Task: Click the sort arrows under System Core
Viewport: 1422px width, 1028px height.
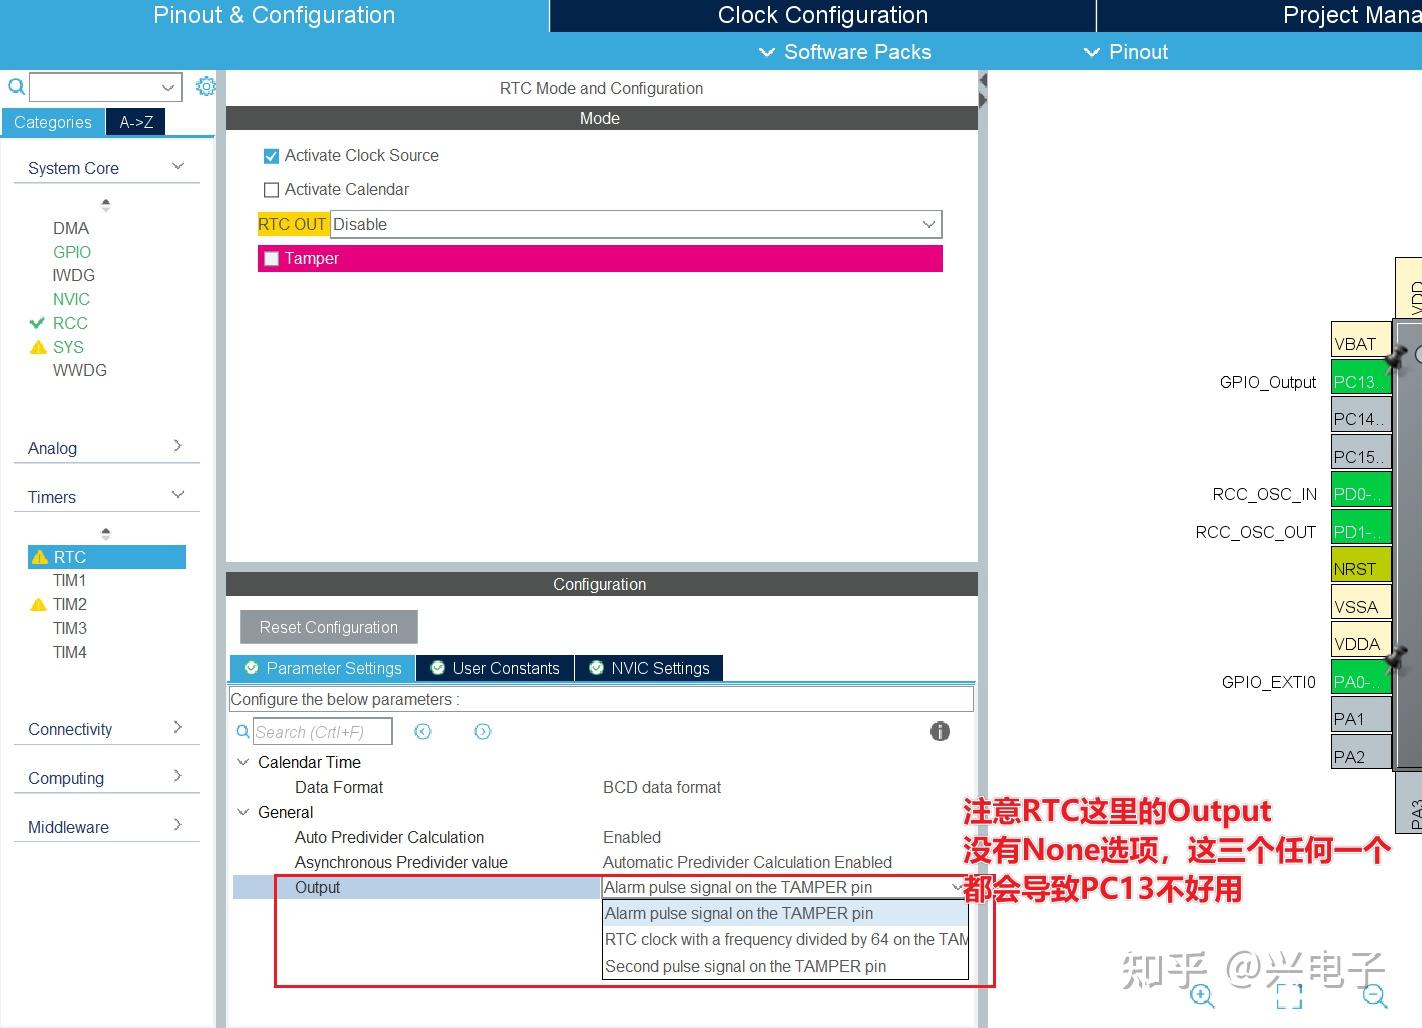Action: 106,205
